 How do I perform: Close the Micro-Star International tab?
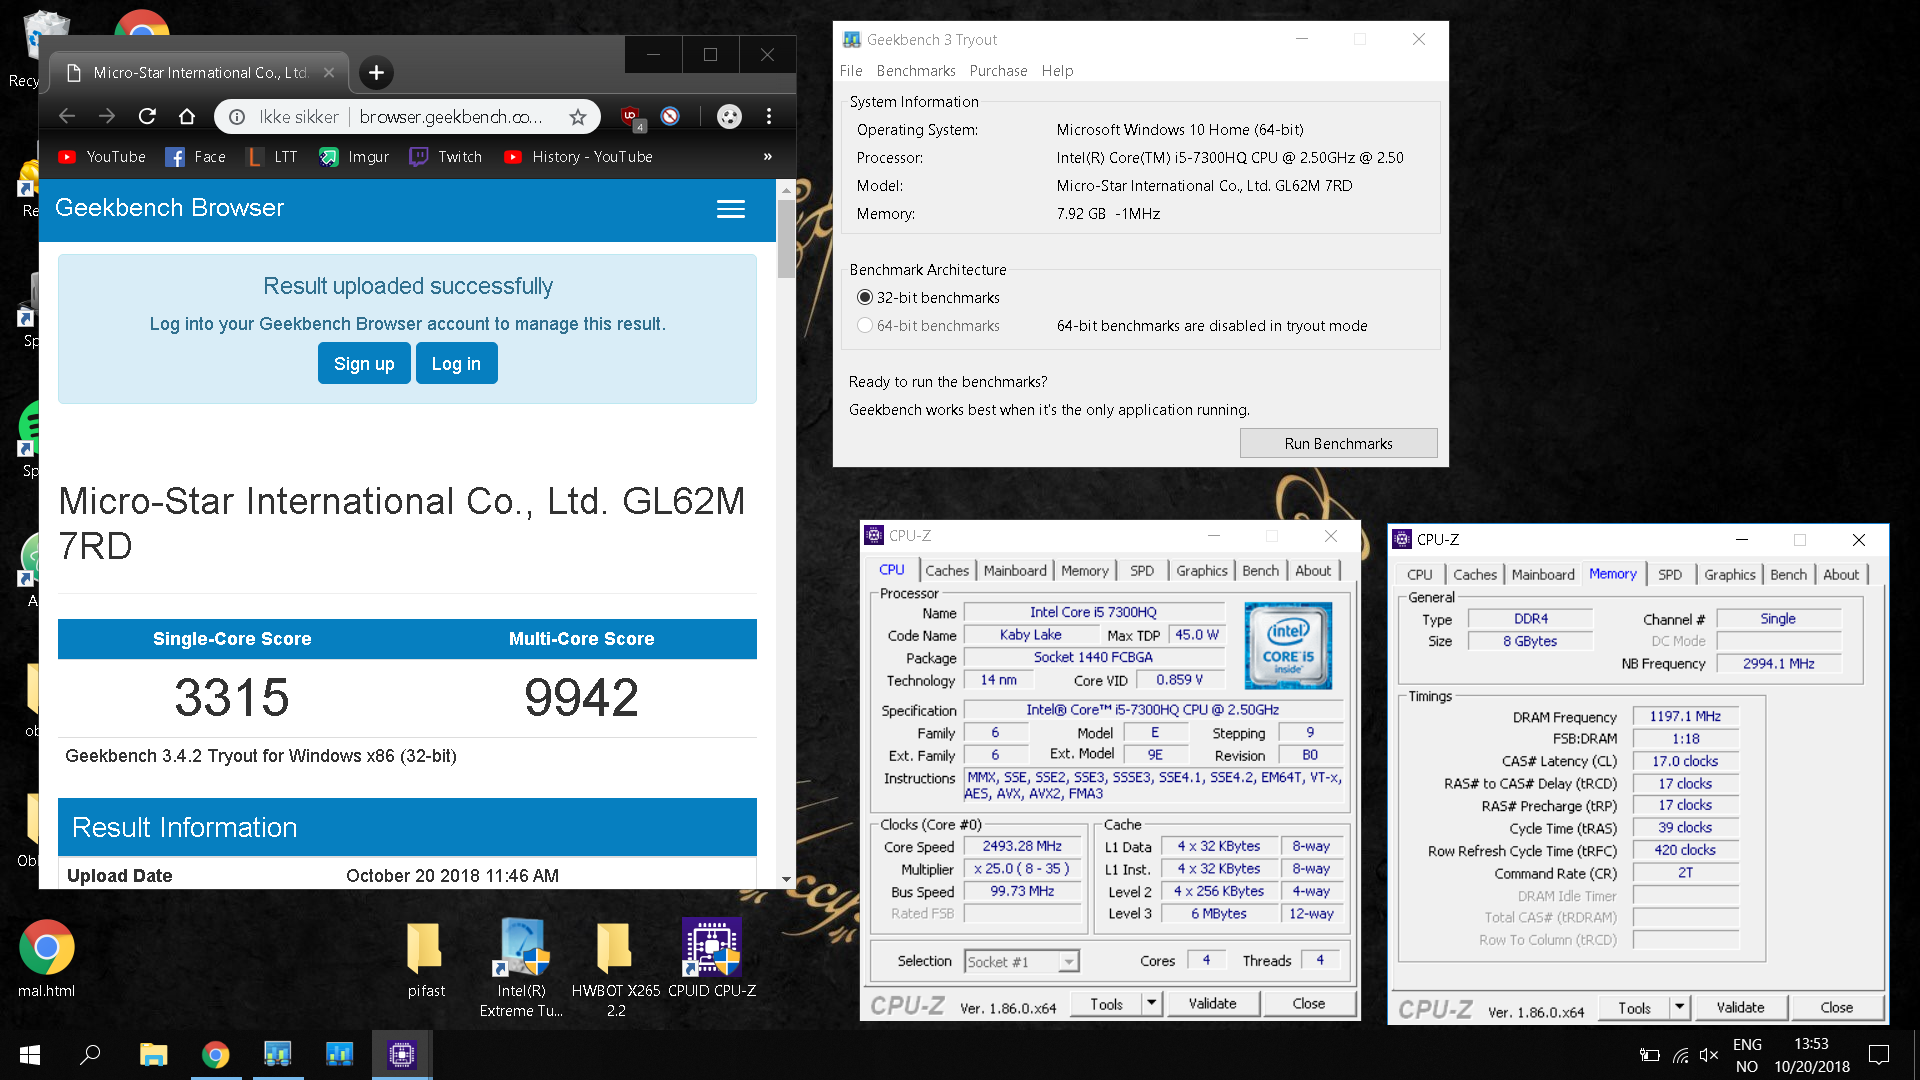[328, 72]
